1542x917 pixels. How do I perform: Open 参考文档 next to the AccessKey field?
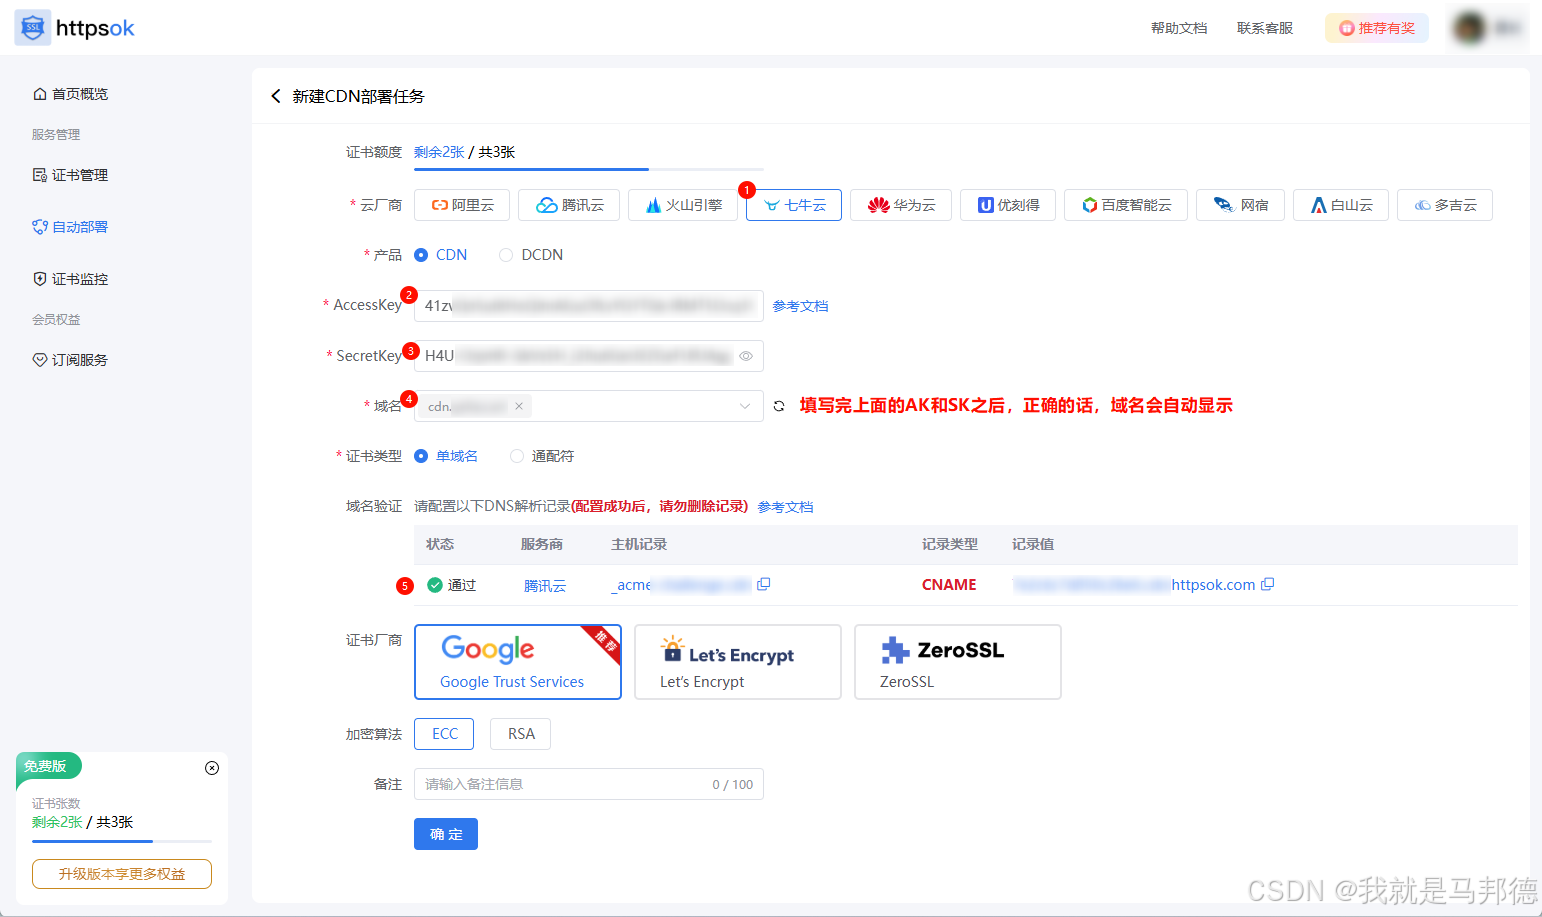click(x=799, y=305)
